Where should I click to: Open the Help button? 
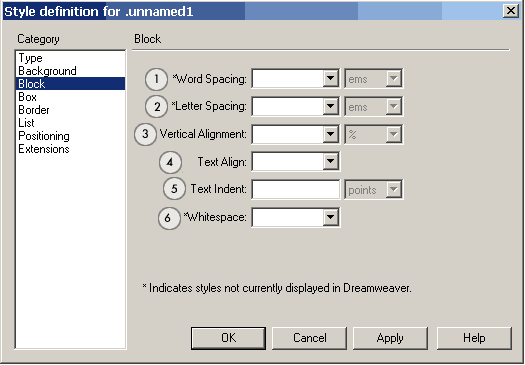[474, 338]
